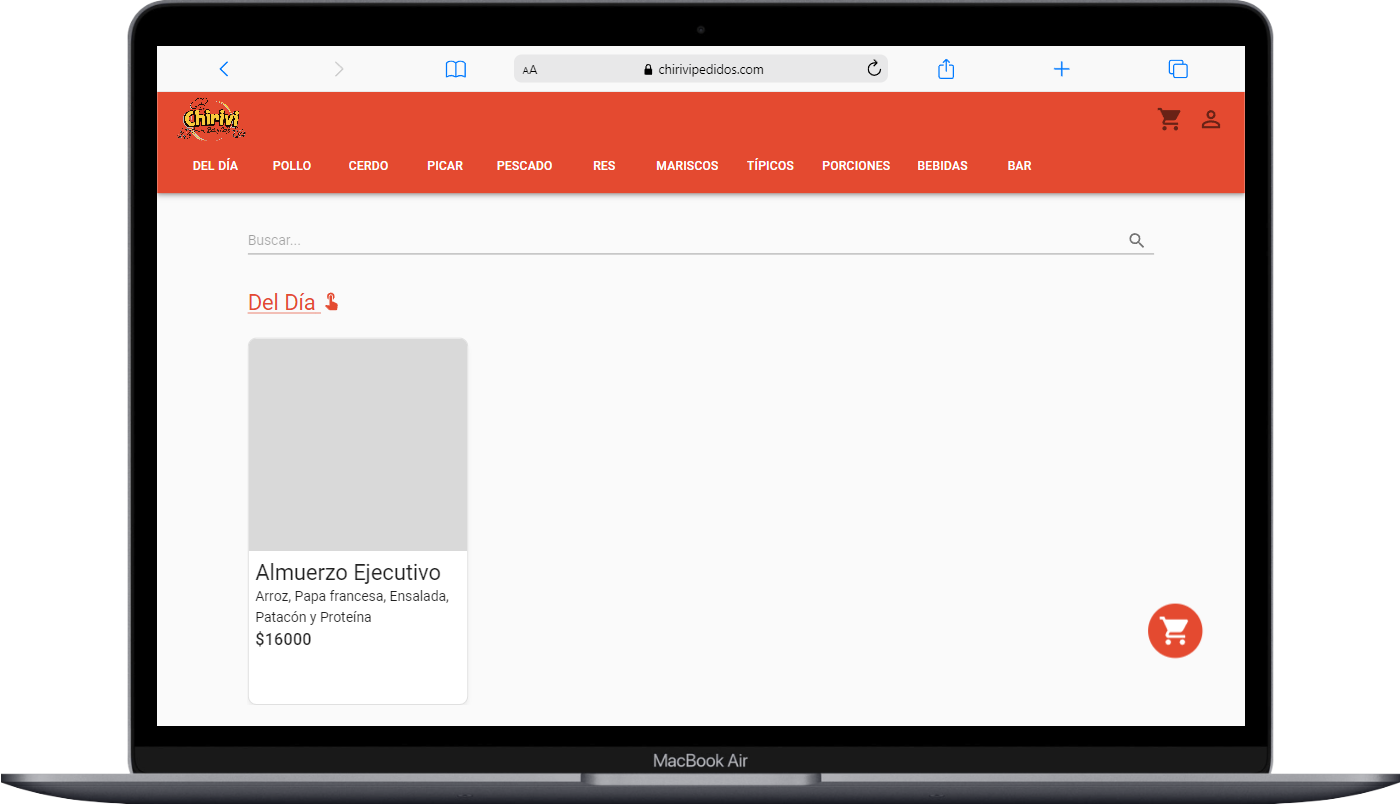Switch to the MARISCOS category
The height and width of the screenshot is (804, 1400).
[x=687, y=166]
